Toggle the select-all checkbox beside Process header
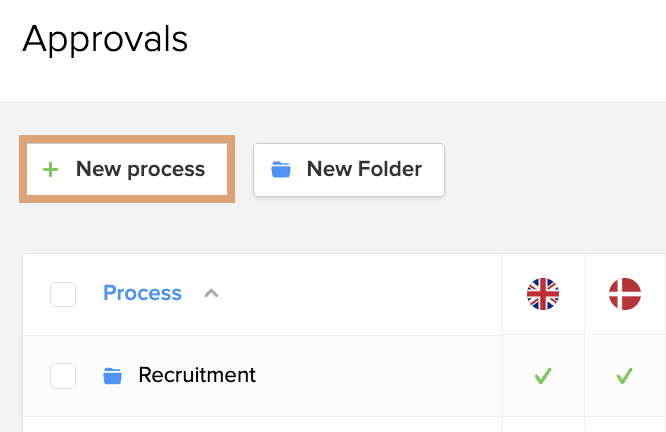This screenshot has width=666, height=432. coord(63,294)
